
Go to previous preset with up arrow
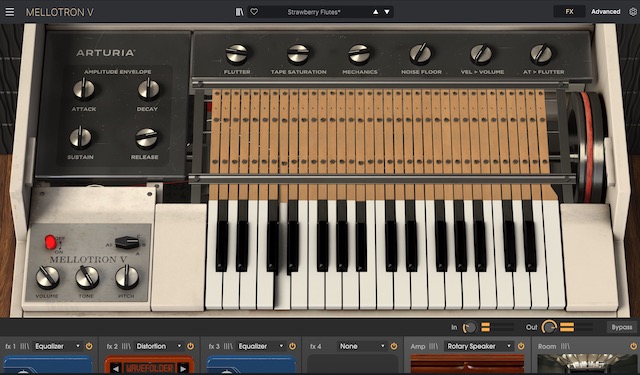point(376,12)
